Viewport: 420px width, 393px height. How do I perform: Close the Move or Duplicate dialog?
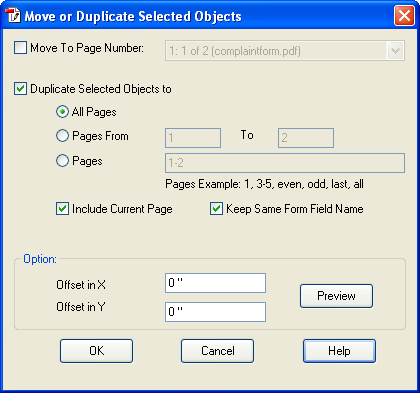404,16
